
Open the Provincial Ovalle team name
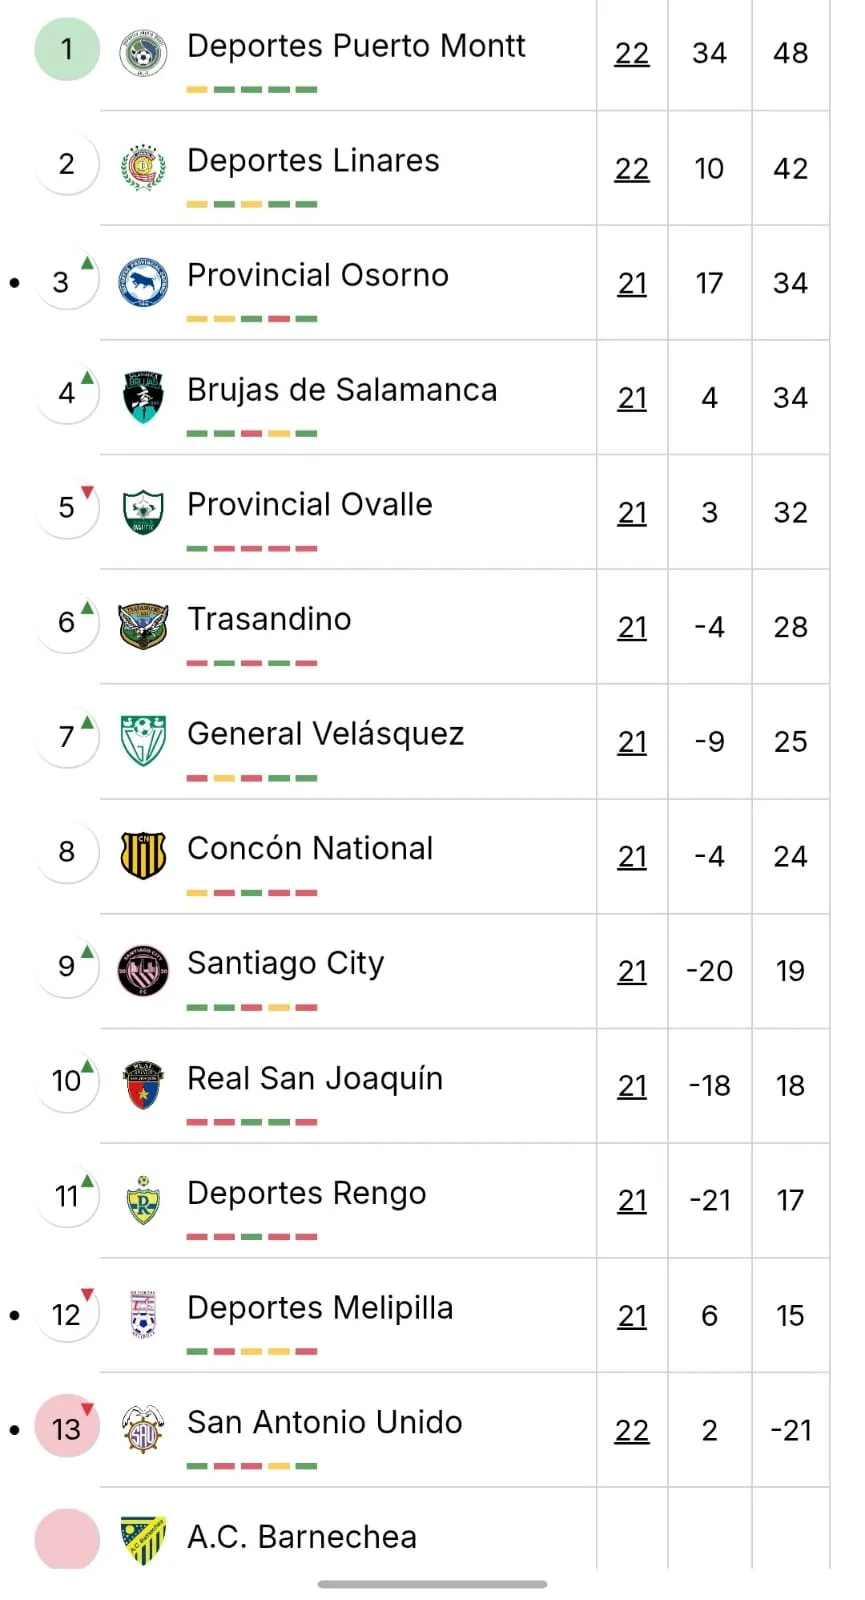[309, 505]
